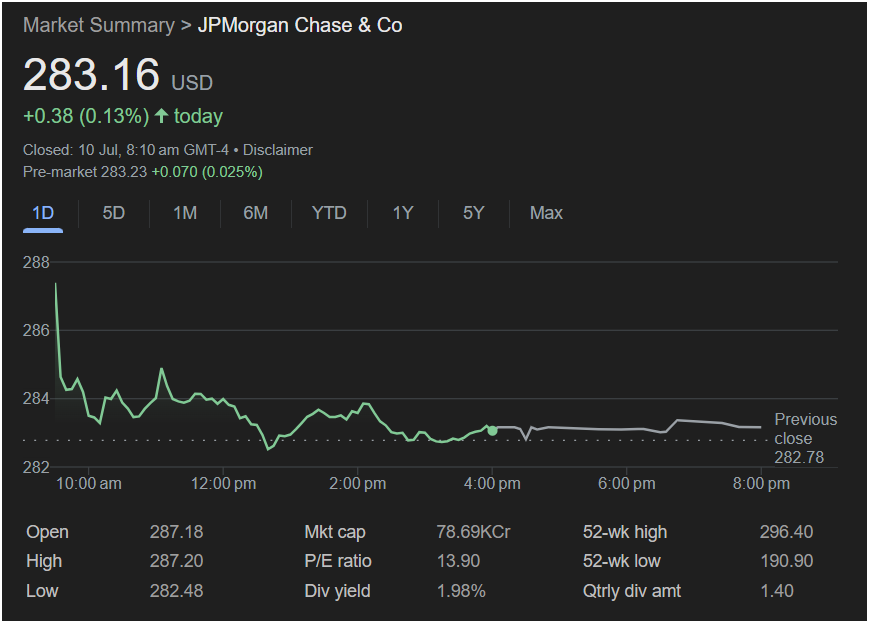Select the 5Y time range
The width and height of the screenshot is (869, 623).
point(474,213)
